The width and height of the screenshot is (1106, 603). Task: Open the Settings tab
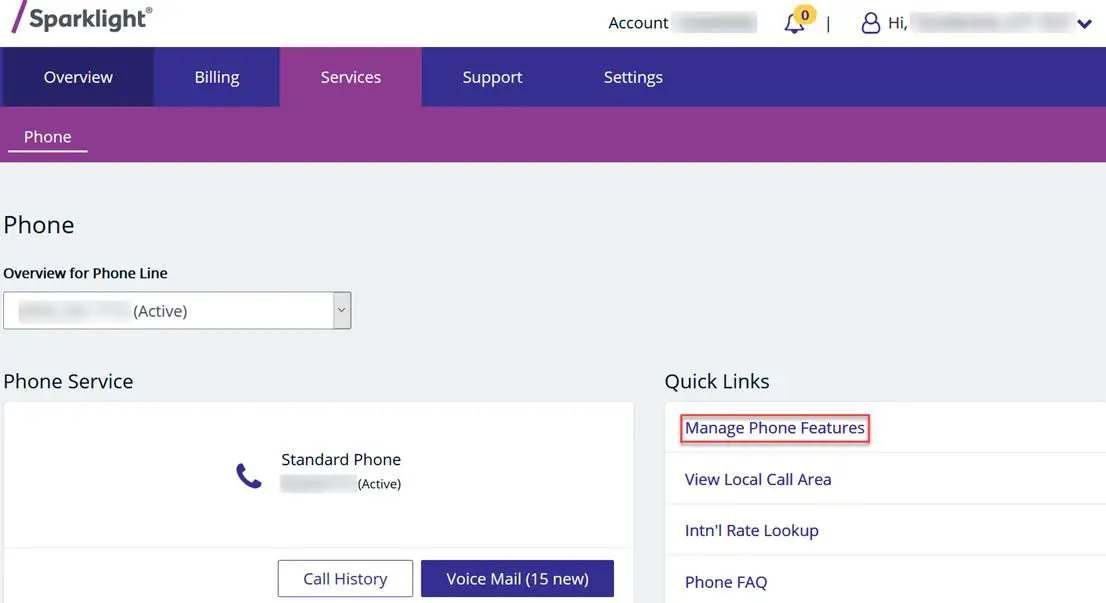tap(633, 77)
